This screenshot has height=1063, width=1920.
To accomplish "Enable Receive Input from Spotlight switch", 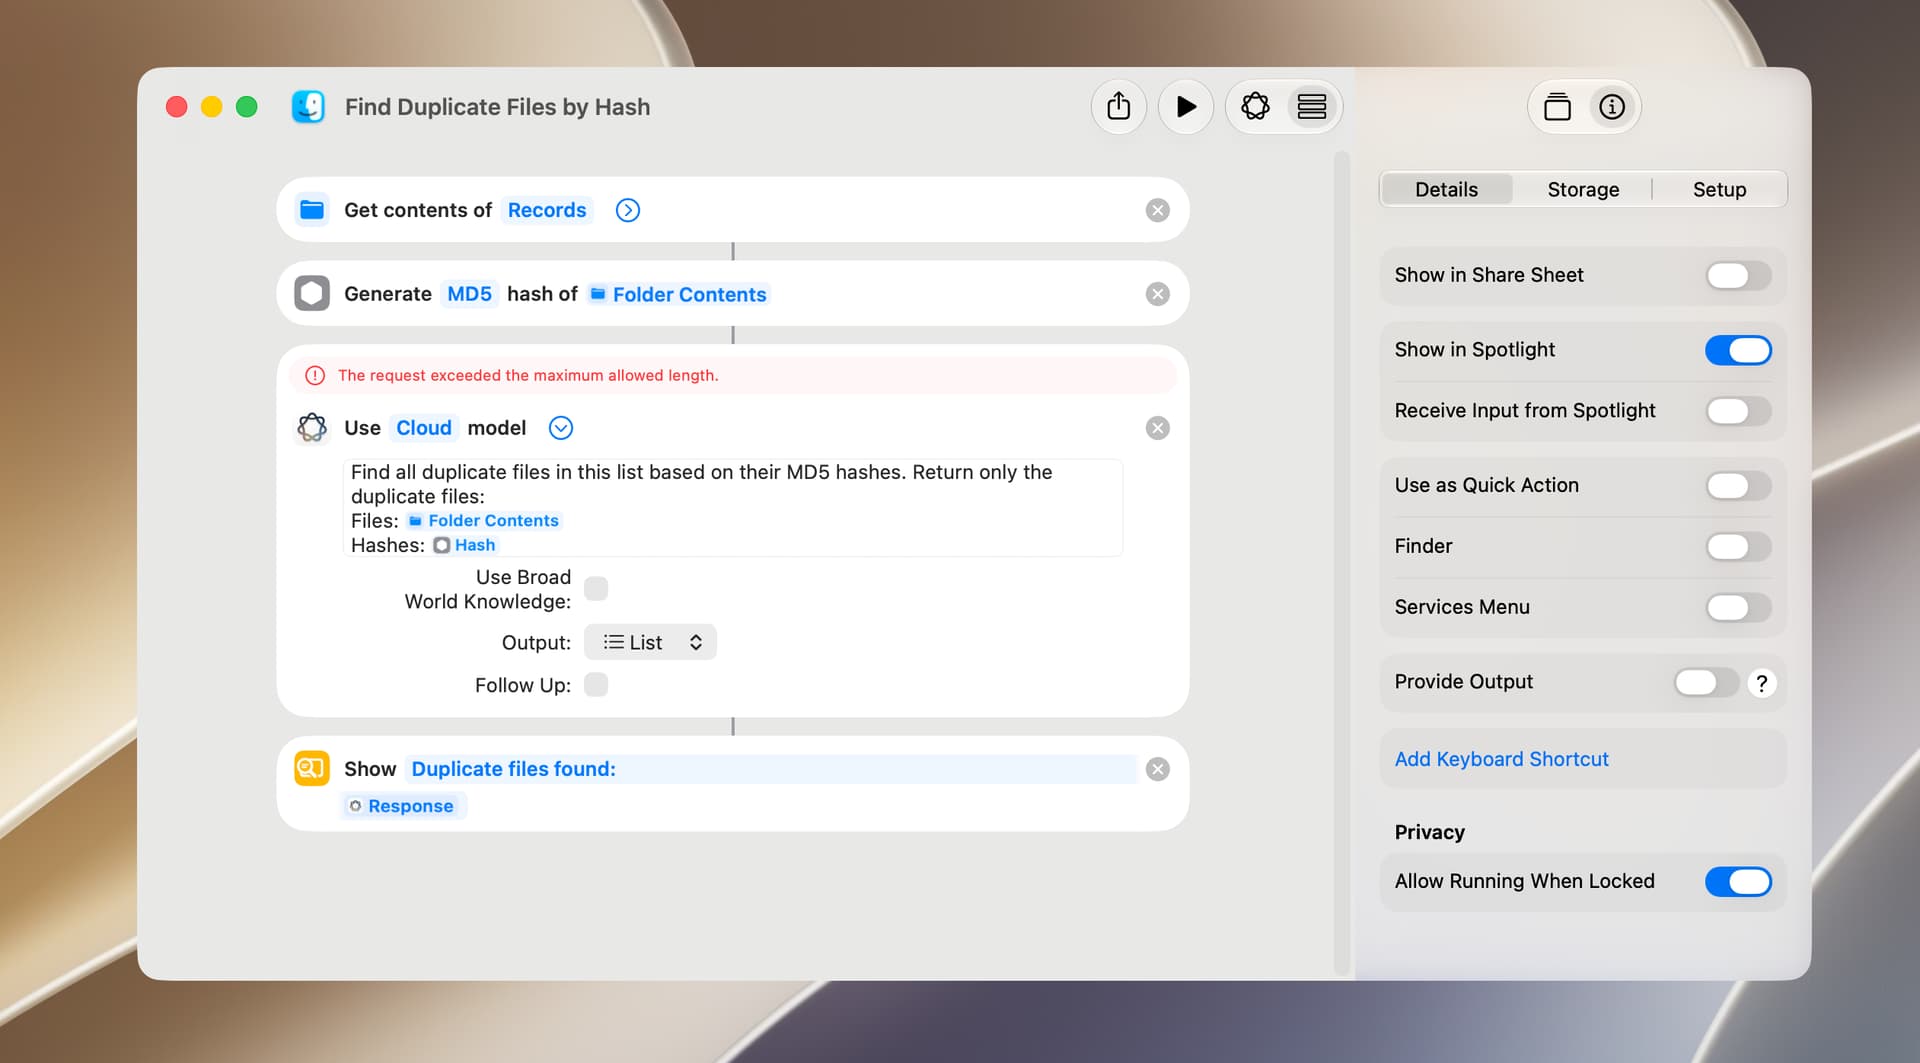I will pyautogui.click(x=1738, y=411).
